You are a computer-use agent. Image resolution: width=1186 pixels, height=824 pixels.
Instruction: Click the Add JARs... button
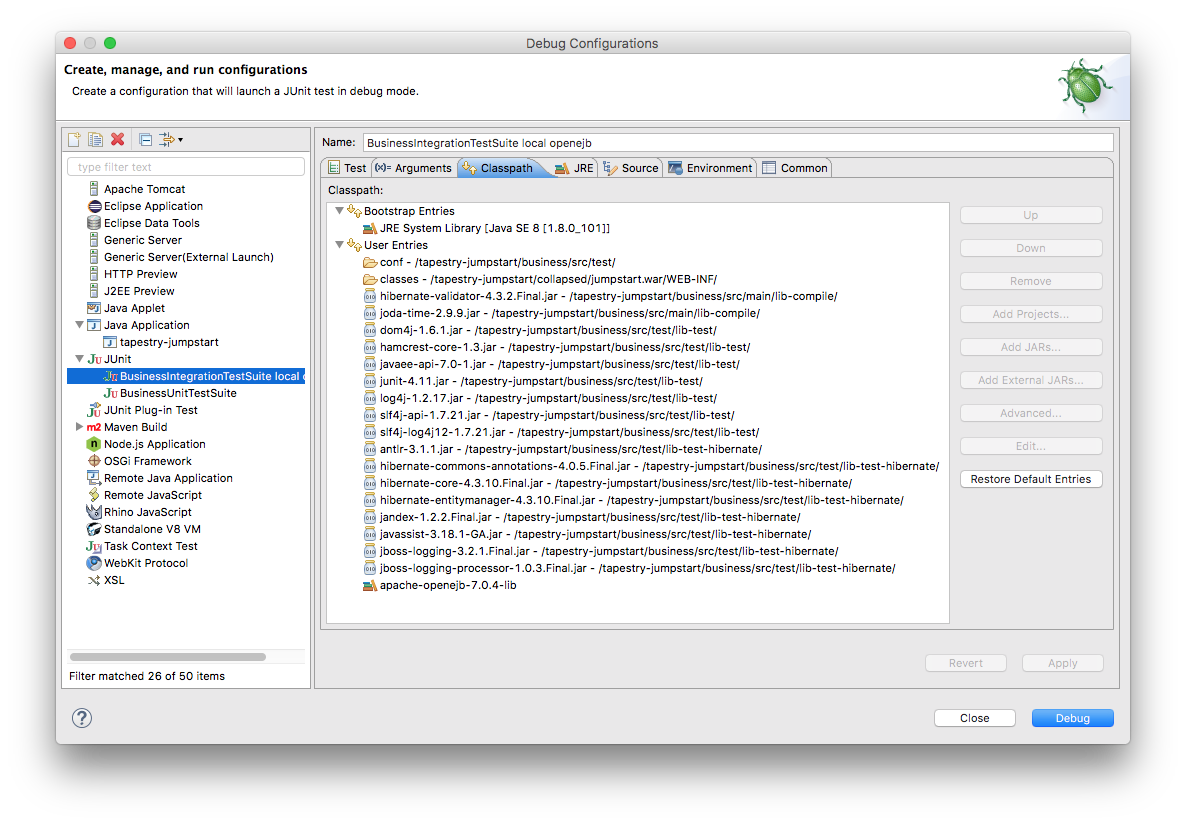[x=1031, y=347]
